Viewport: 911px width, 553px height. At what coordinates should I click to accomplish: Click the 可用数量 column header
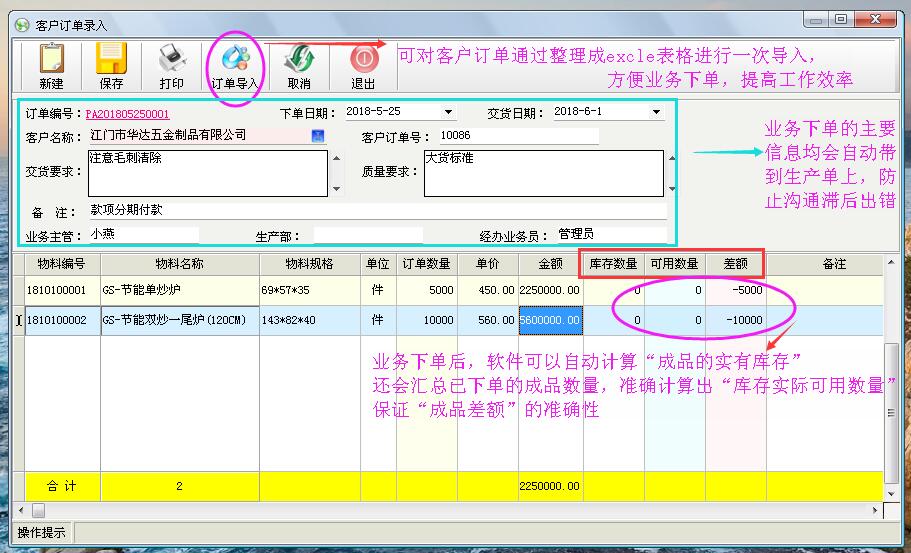[x=675, y=264]
